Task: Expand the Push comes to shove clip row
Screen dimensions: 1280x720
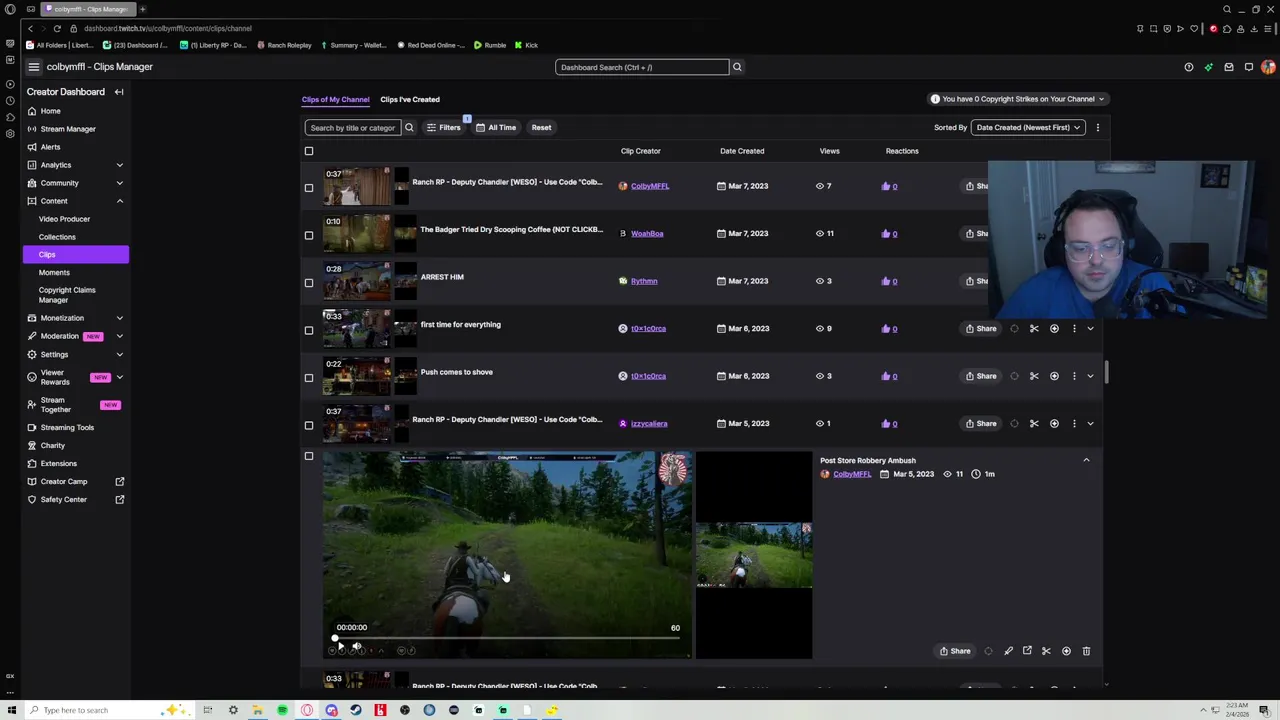Action: (x=1090, y=376)
